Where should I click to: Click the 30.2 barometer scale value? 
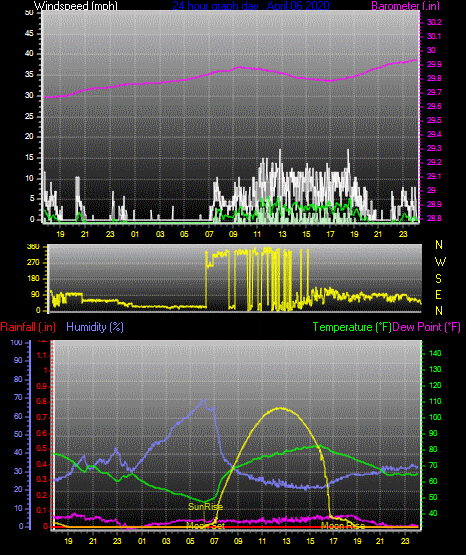point(434,22)
